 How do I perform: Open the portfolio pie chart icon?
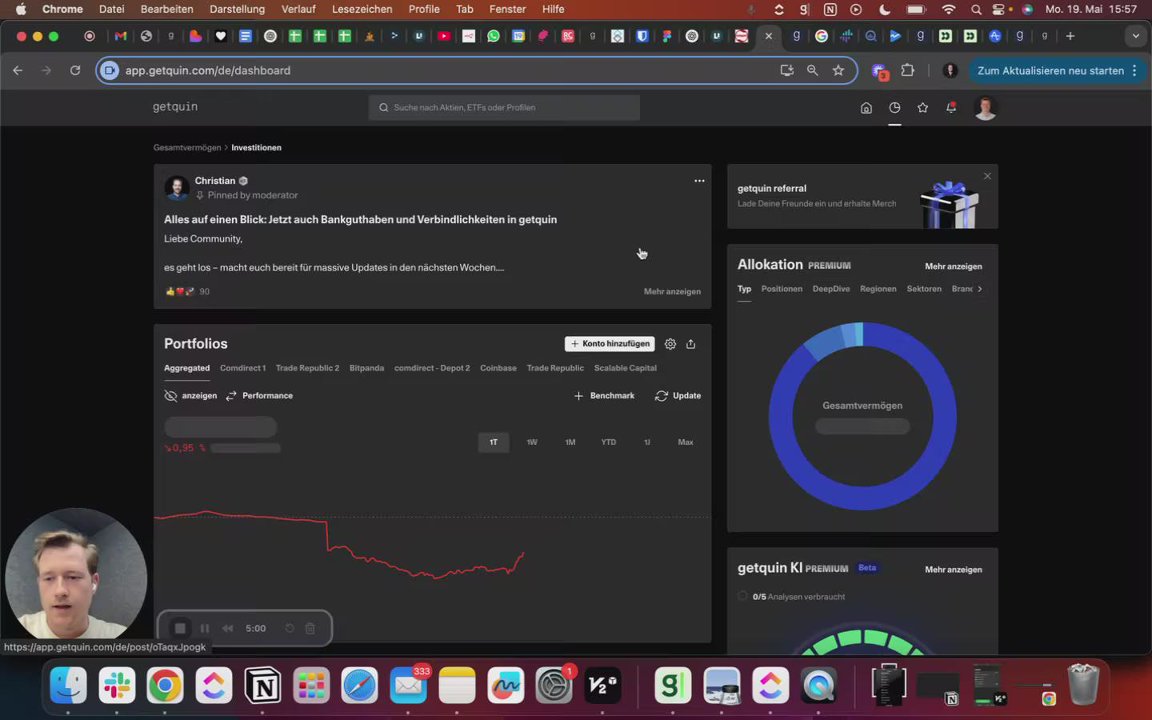tap(894, 108)
